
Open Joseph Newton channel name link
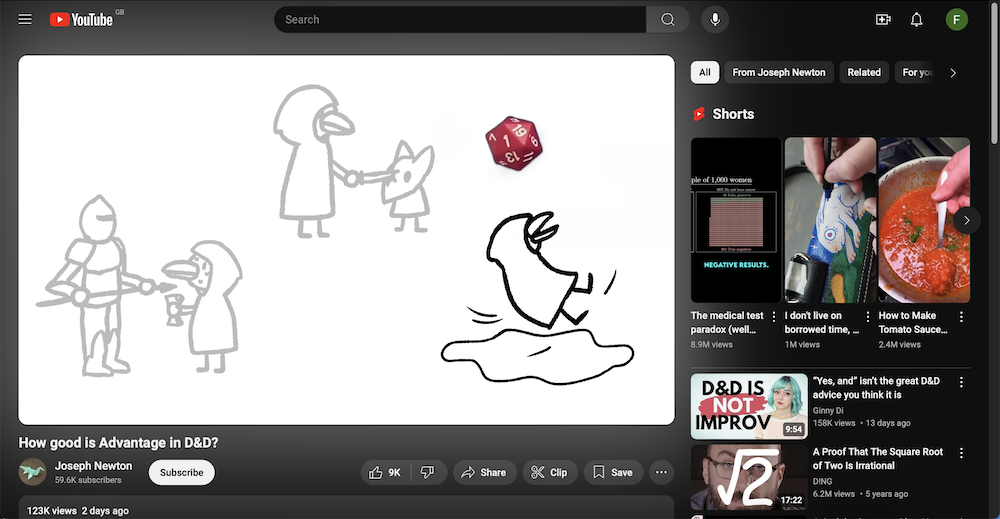point(93,466)
